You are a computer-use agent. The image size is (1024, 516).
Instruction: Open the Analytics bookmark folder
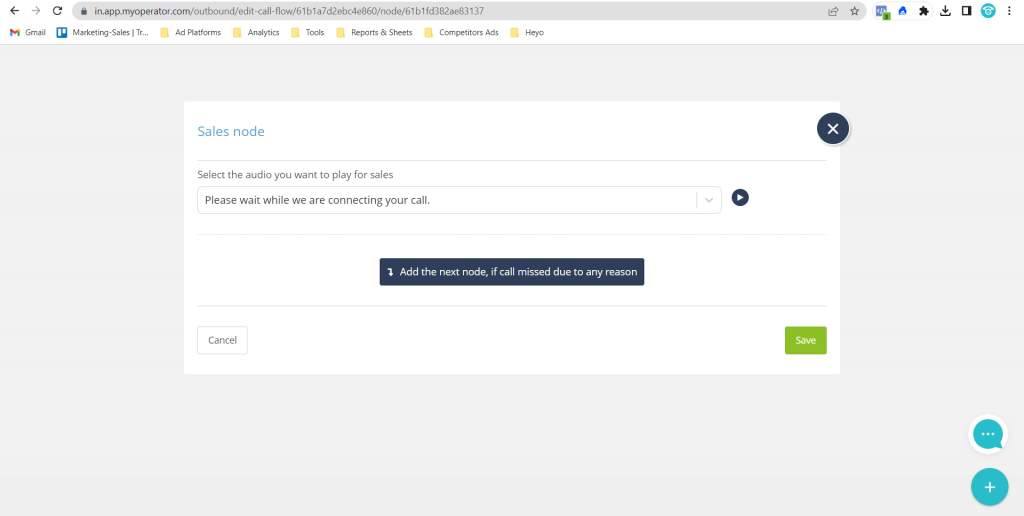[256, 32]
